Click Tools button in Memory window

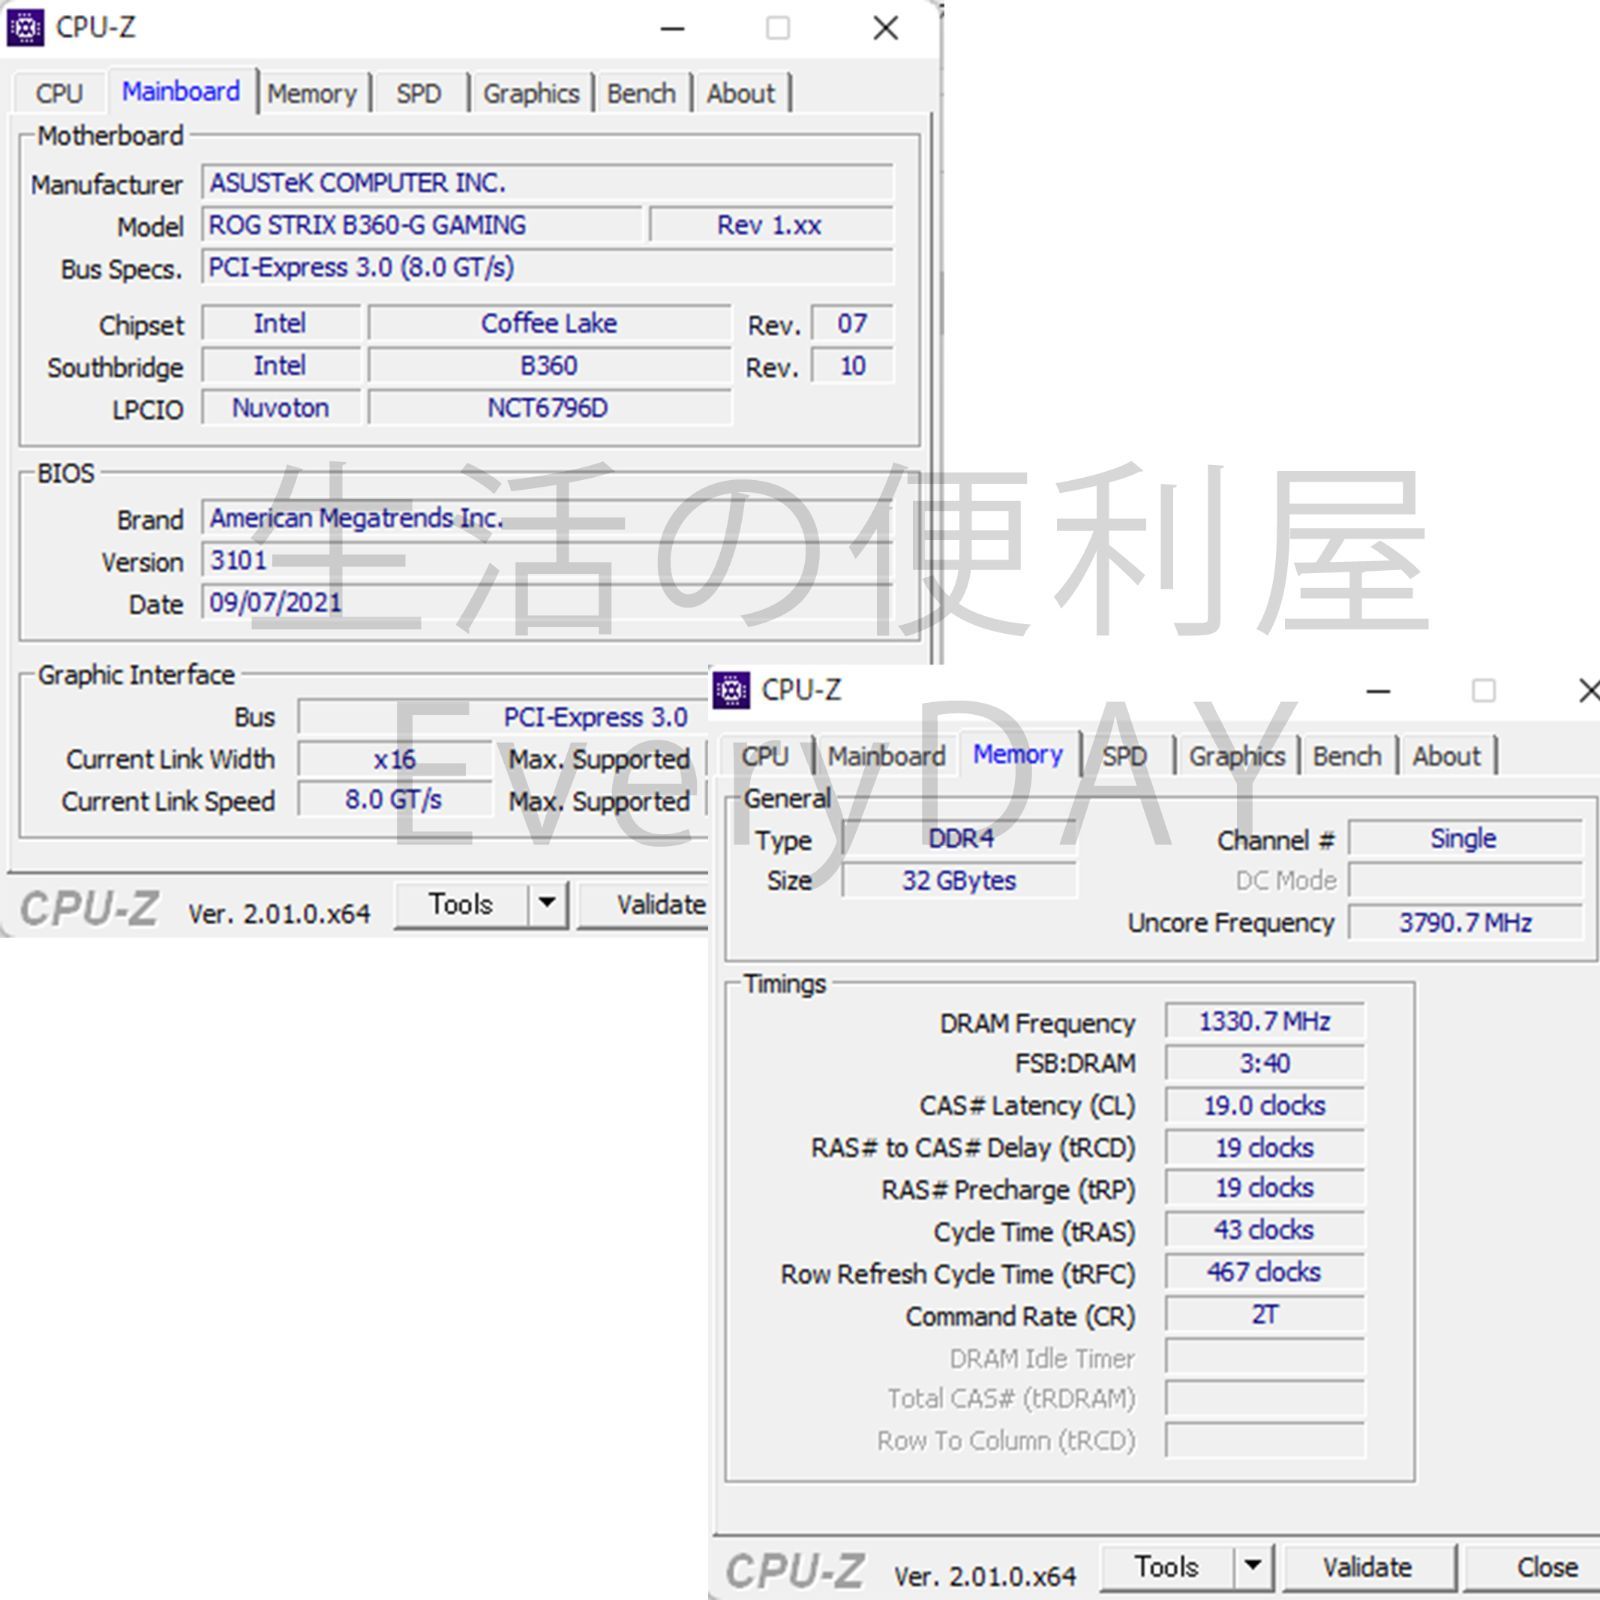coord(1166,1566)
